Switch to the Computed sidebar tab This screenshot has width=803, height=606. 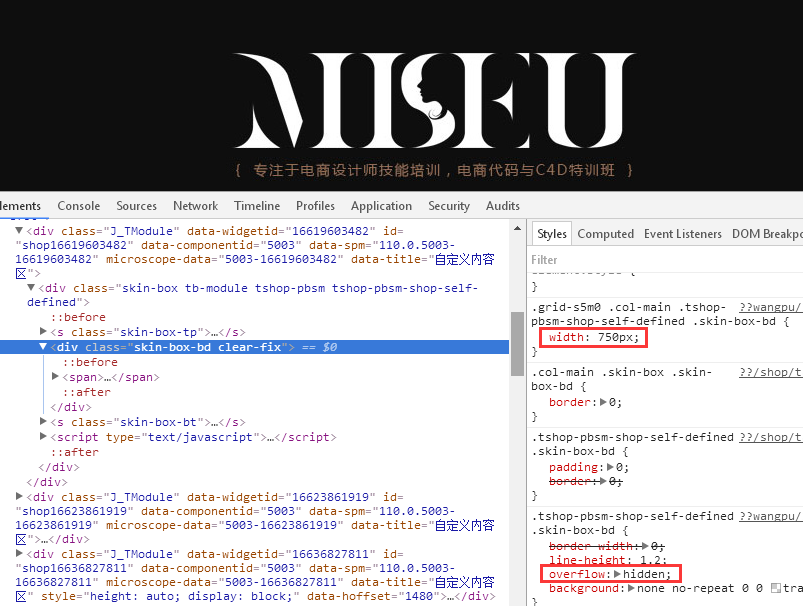(605, 234)
